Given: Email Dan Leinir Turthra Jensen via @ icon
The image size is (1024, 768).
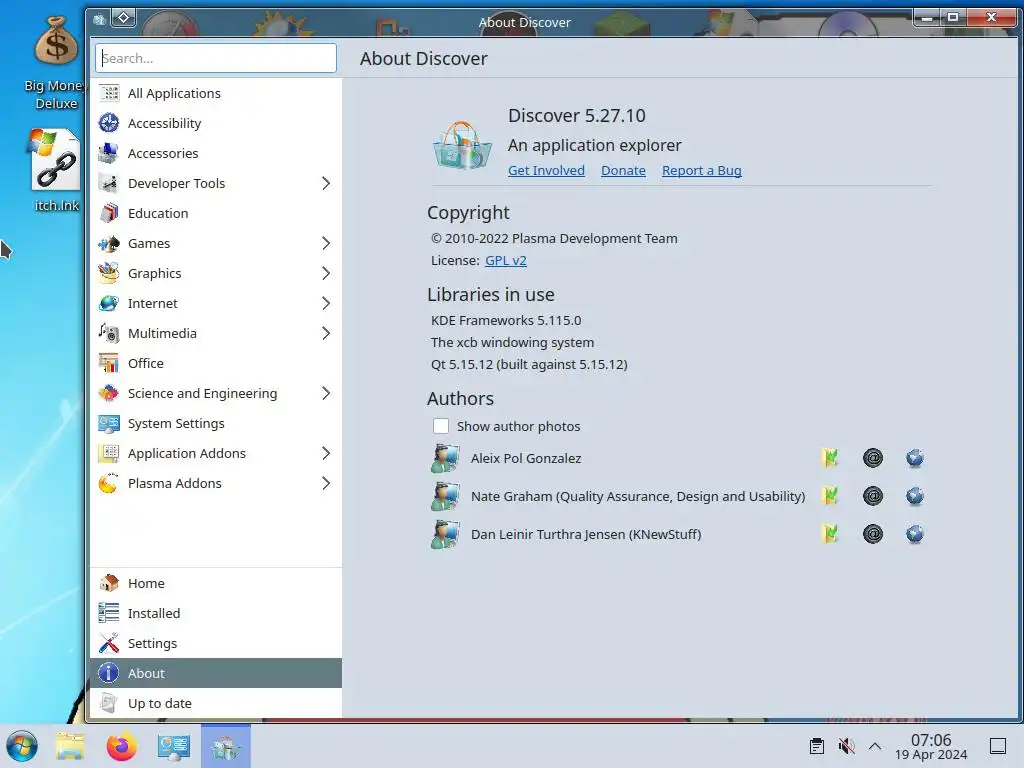Looking at the screenshot, I should point(872,534).
